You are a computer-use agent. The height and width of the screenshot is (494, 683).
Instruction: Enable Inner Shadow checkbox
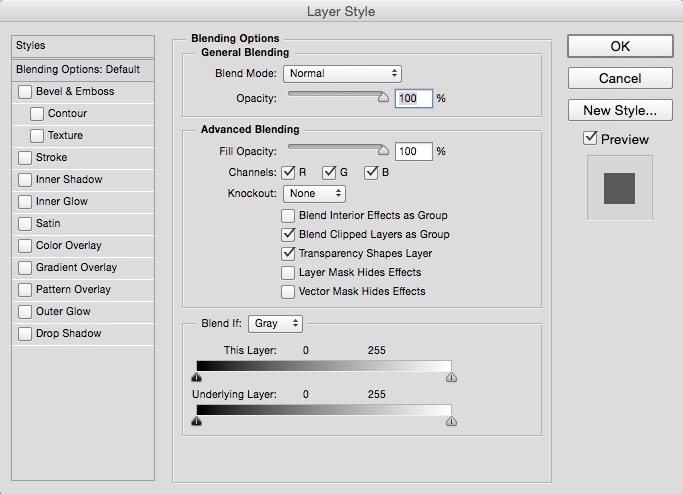tap(25, 179)
